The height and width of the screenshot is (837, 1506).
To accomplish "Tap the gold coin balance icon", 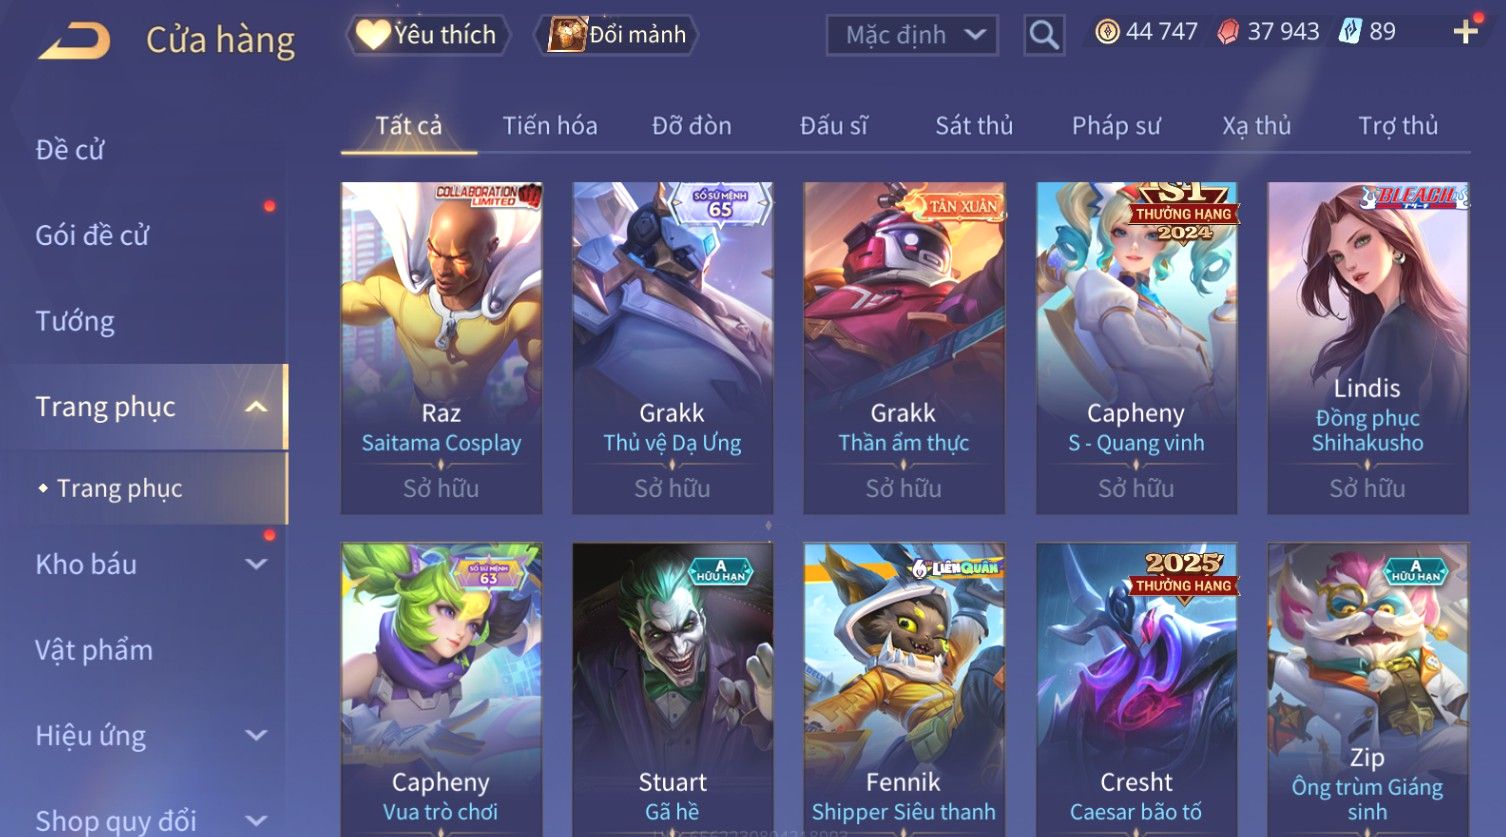I will tap(1107, 32).
